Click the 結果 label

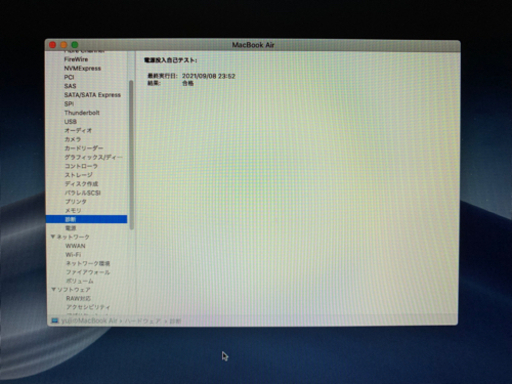point(154,83)
